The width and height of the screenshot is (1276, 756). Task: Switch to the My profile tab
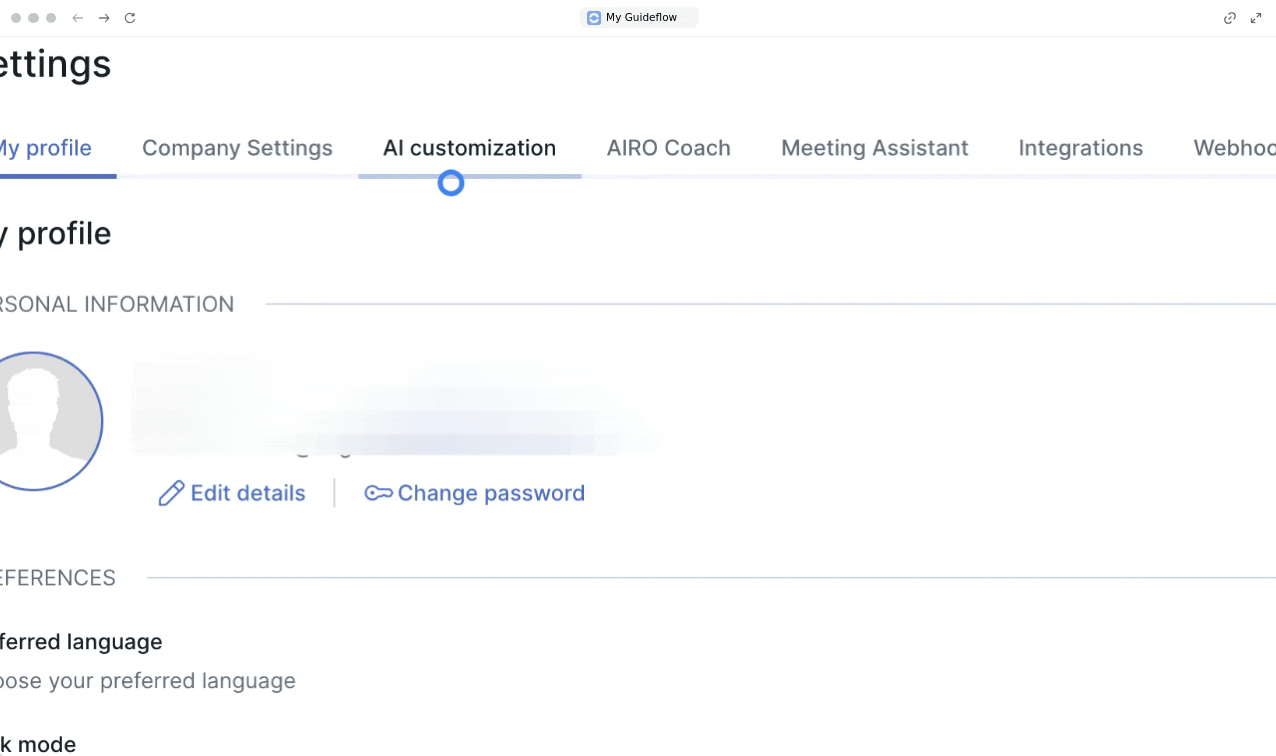45,148
